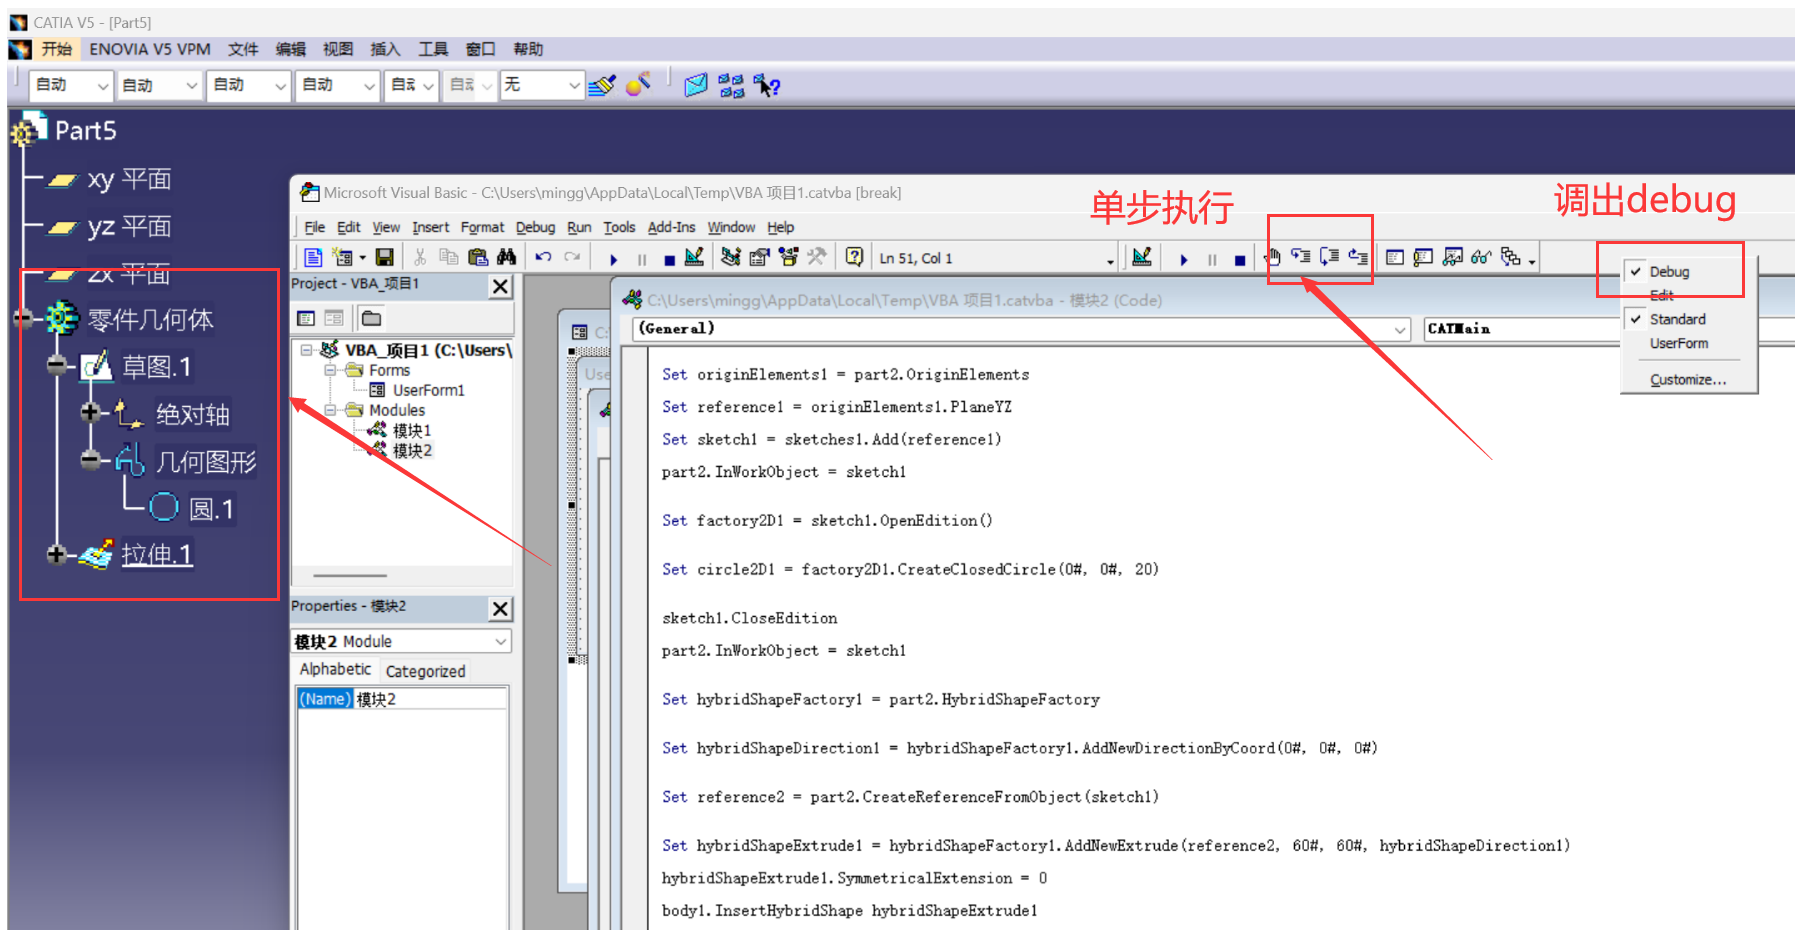Open the Run menu in VBA editor
Image resolution: width=1802 pixels, height=944 pixels.
coord(579,227)
